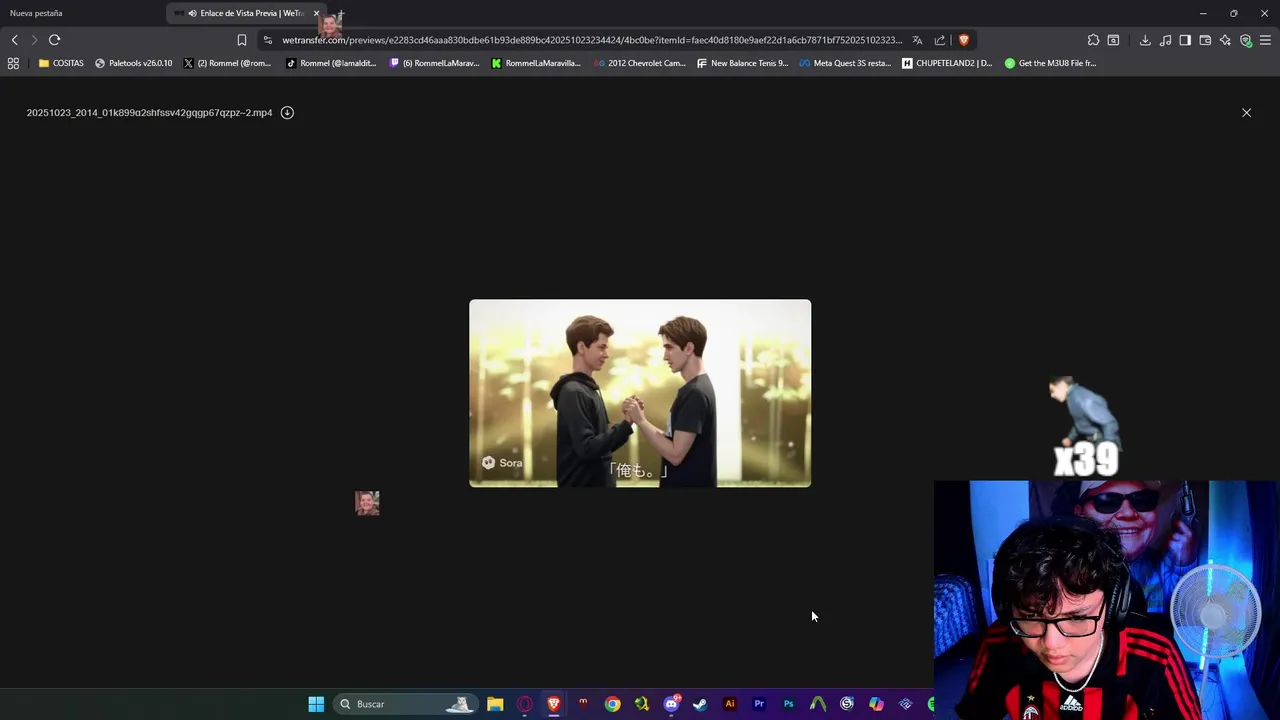Open Steam from the taskbar

tap(700, 704)
